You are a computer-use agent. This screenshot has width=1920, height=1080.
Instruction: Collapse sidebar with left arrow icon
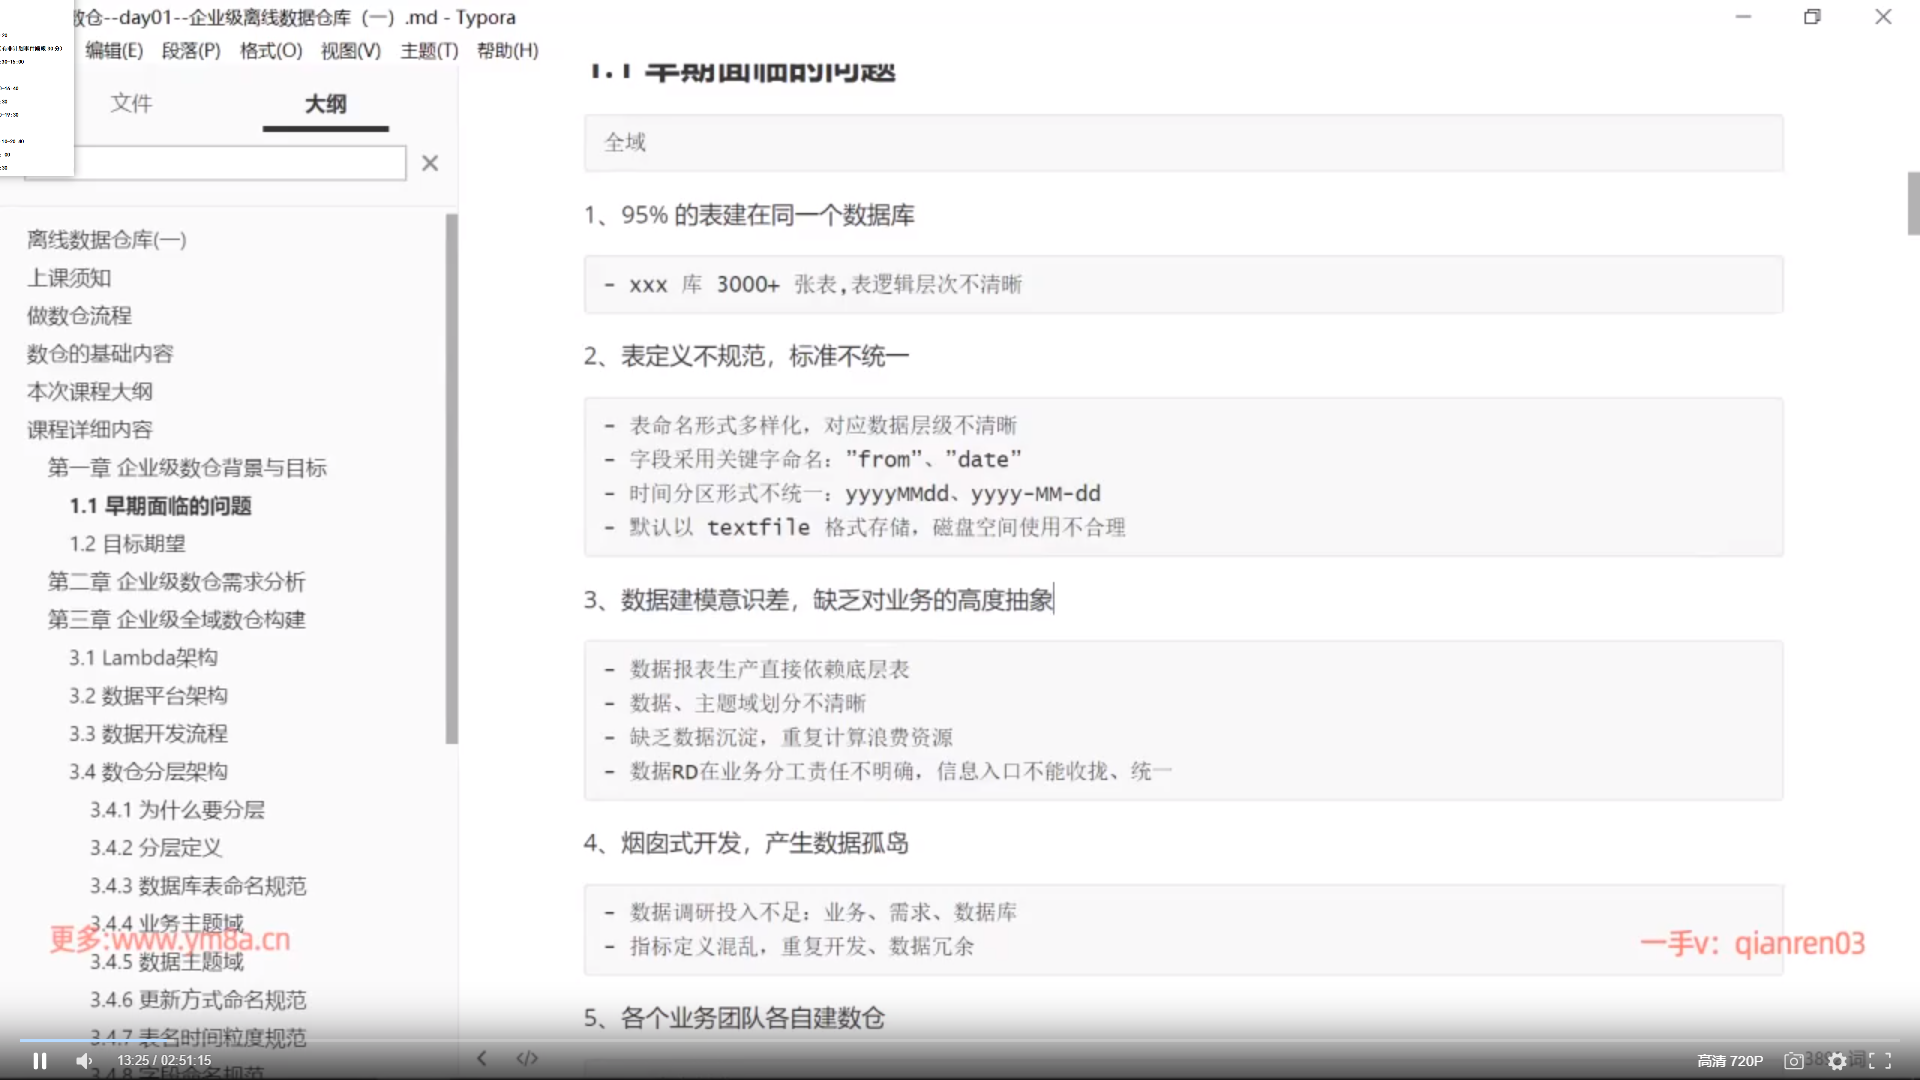(x=482, y=1058)
